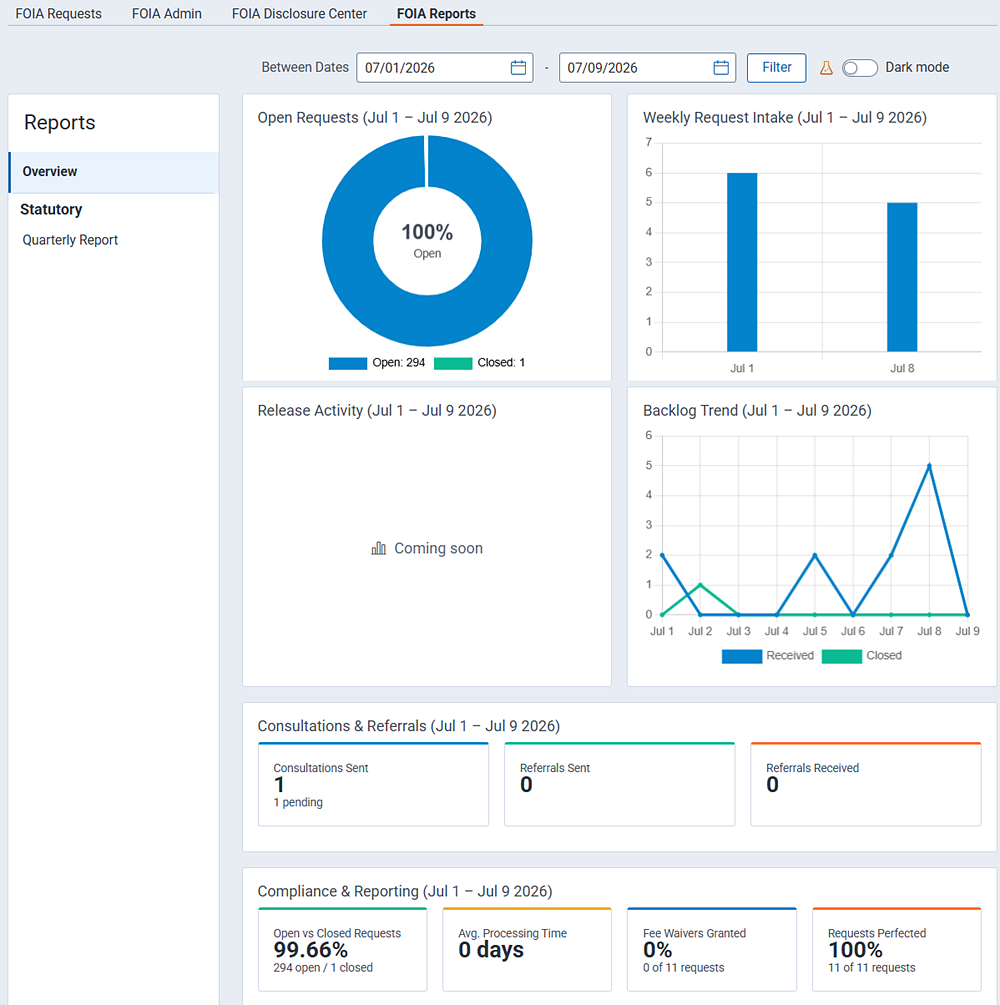Viewport: 1000px width, 1005px height.
Task: Click the Consultations Sent card
Action: click(373, 785)
